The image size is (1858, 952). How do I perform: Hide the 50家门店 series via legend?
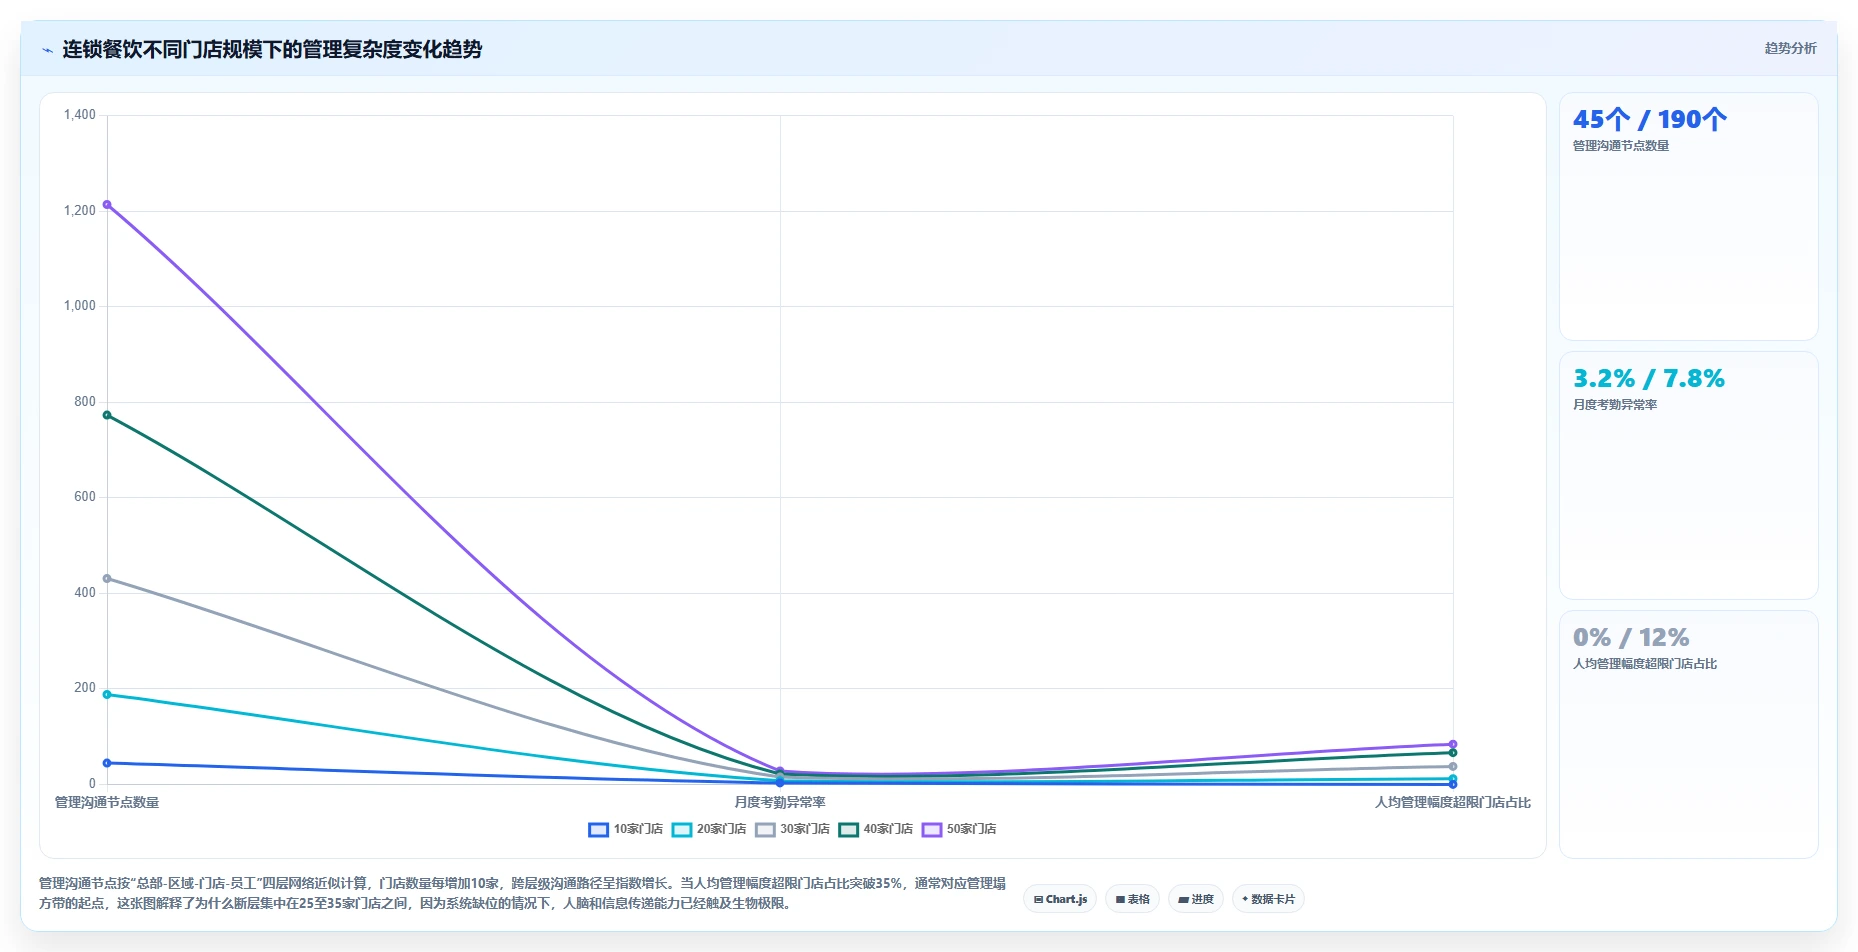pos(958,830)
